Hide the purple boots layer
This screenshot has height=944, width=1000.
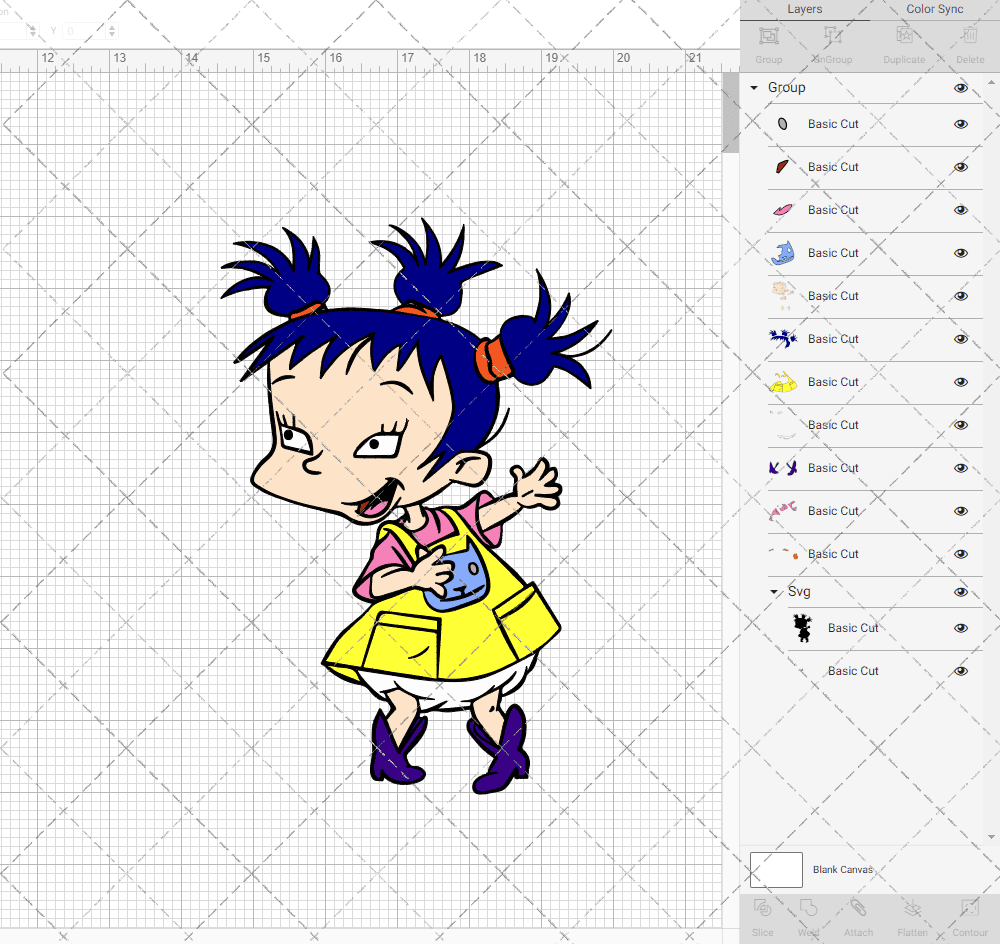coord(961,468)
